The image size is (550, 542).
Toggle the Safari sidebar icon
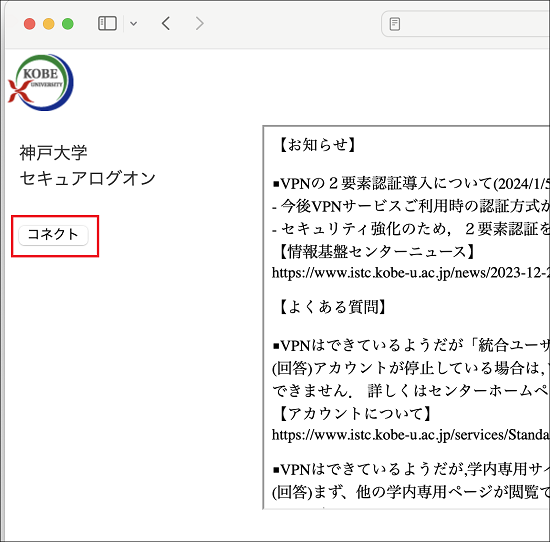(x=107, y=24)
